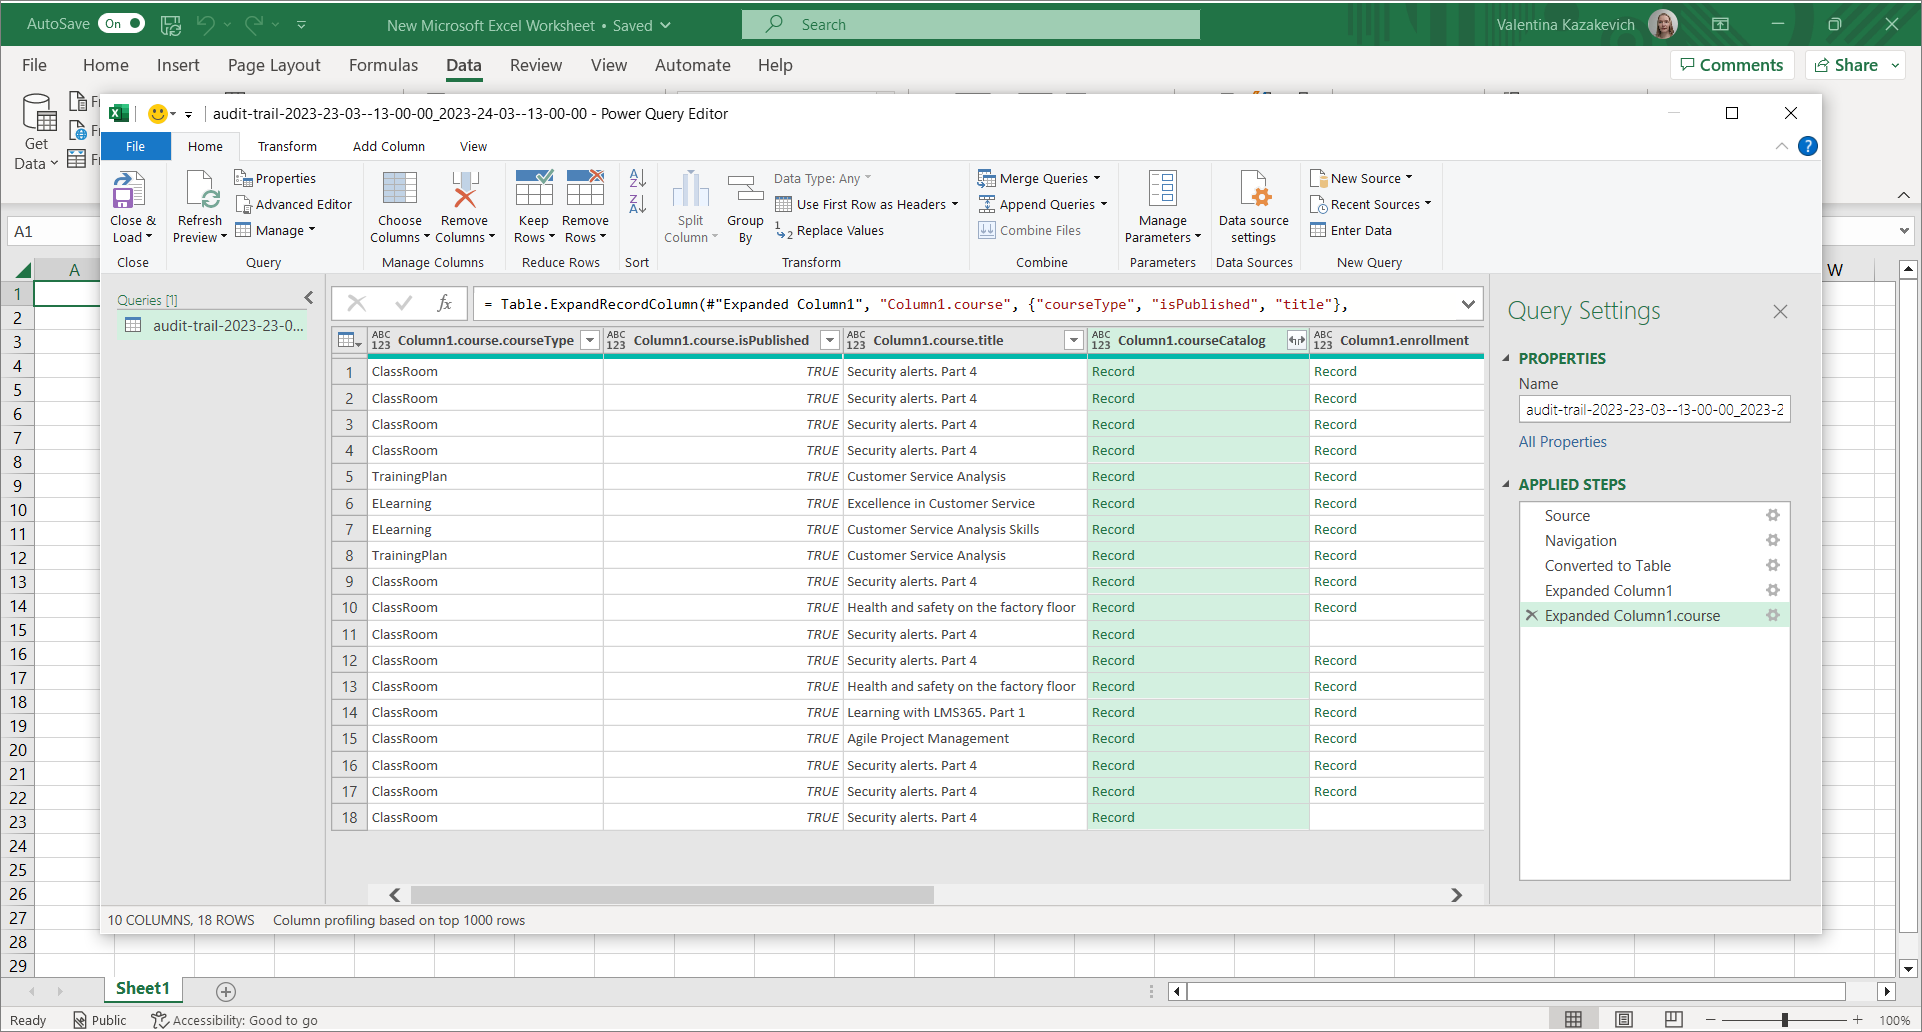Collapse the Queries pane
The height and width of the screenshot is (1032, 1922).
click(308, 298)
